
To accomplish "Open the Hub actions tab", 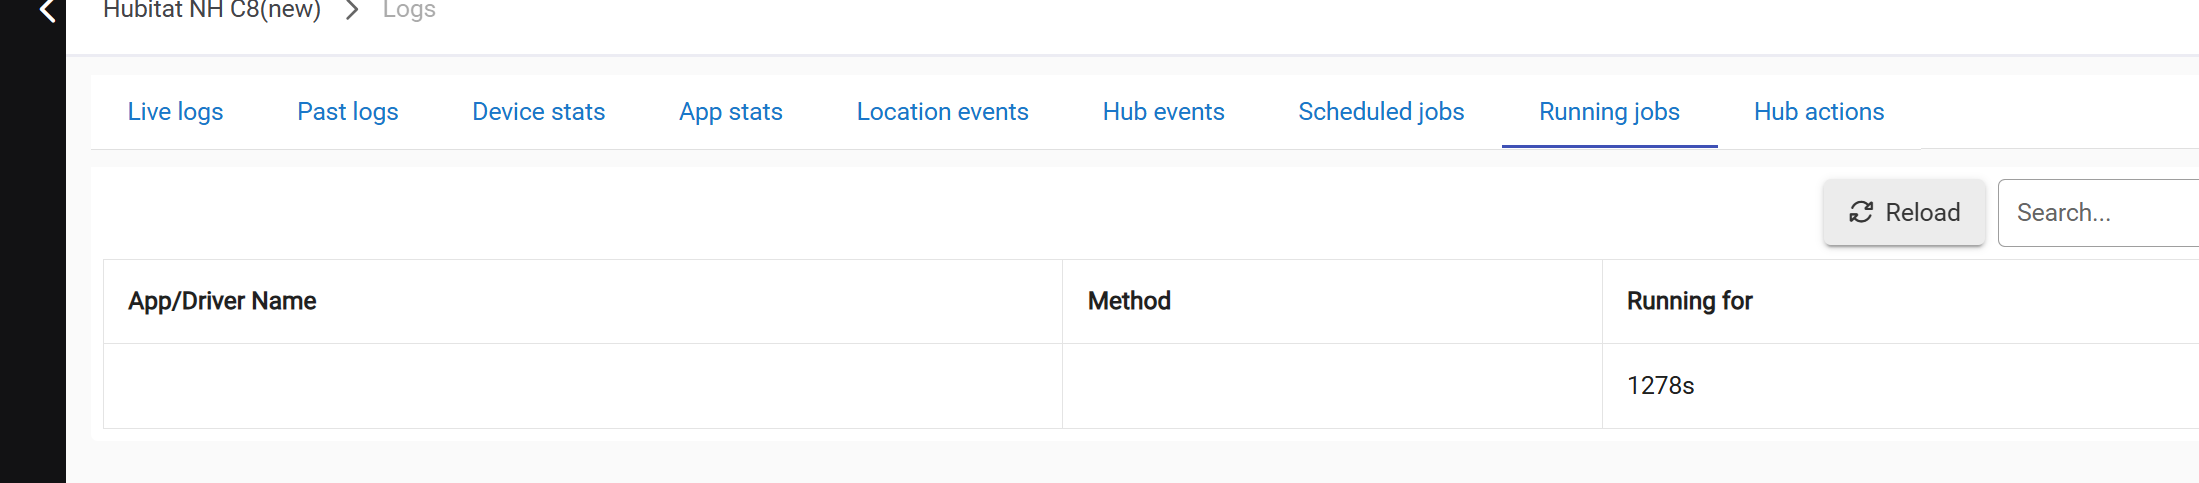I will (1819, 112).
